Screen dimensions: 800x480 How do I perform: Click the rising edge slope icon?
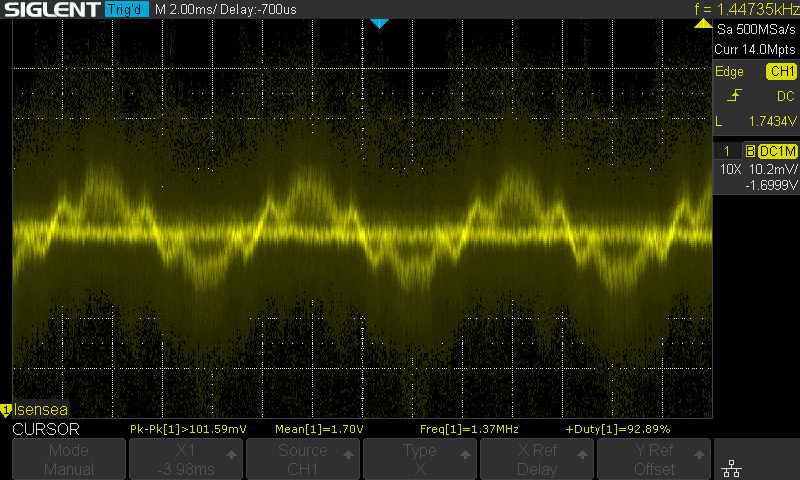(734, 95)
